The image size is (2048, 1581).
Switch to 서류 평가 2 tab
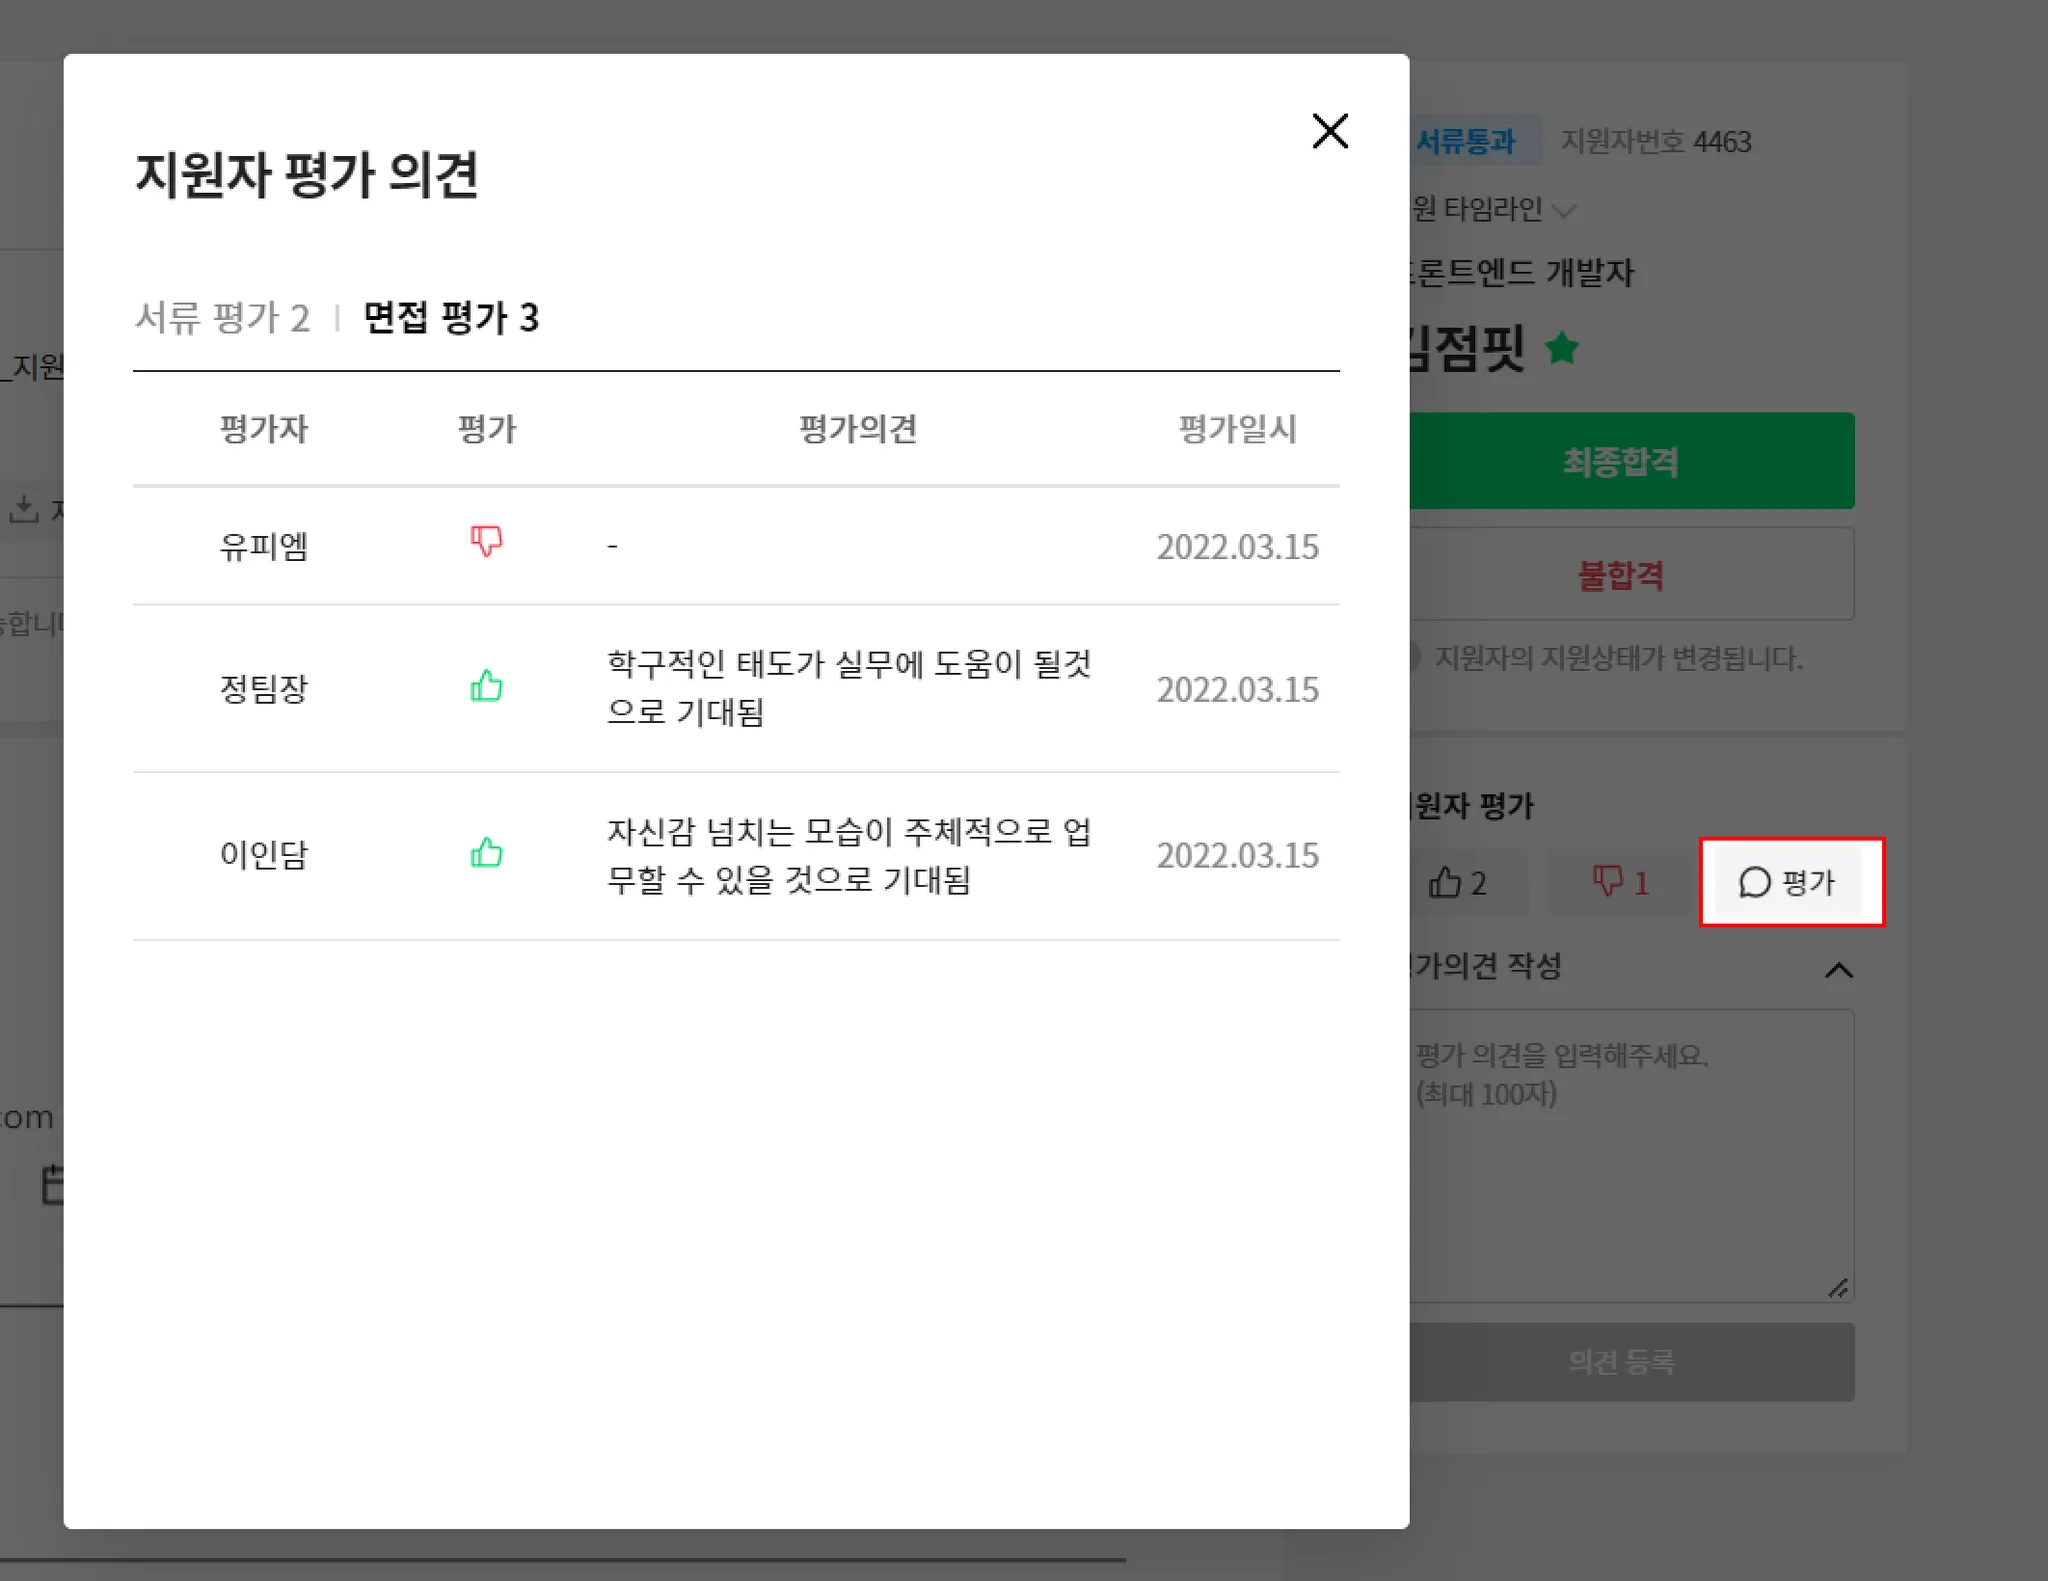[x=222, y=318]
